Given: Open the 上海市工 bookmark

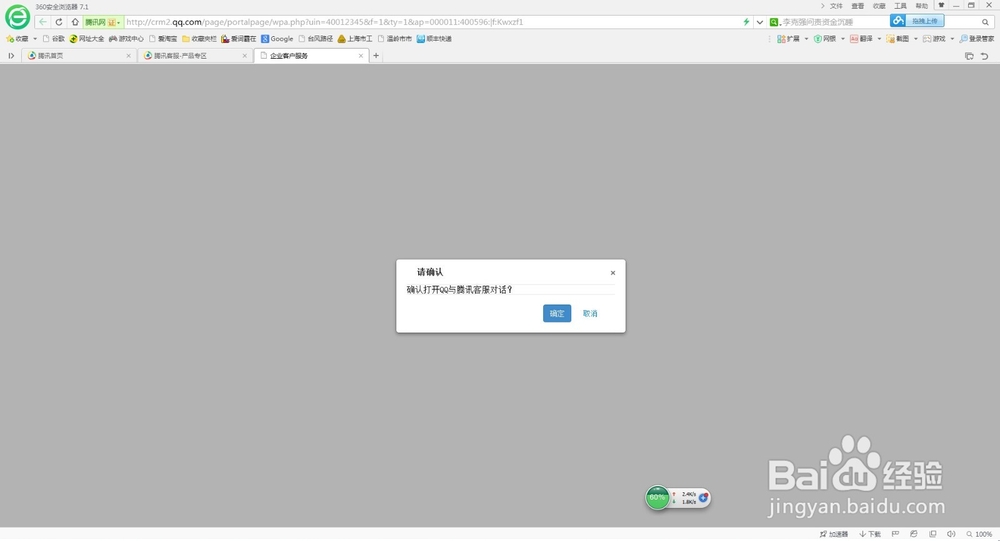Looking at the screenshot, I should (355, 39).
